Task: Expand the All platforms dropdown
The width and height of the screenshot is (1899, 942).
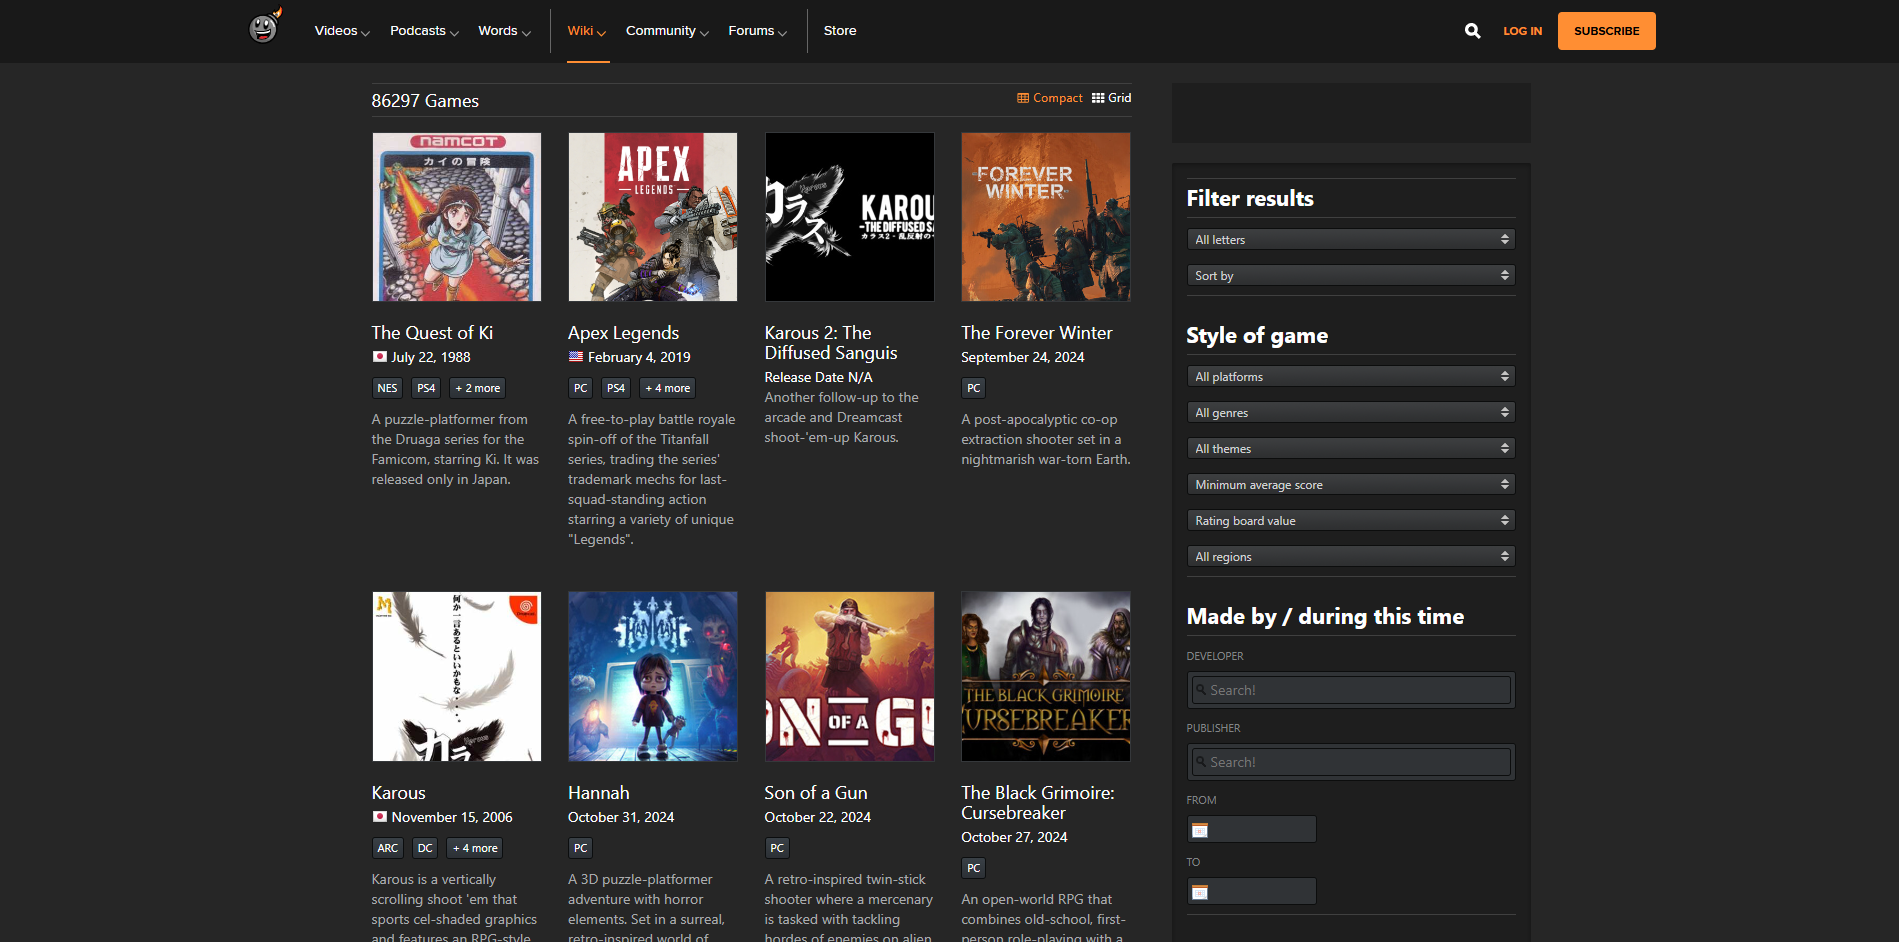Action: pyautogui.click(x=1351, y=377)
